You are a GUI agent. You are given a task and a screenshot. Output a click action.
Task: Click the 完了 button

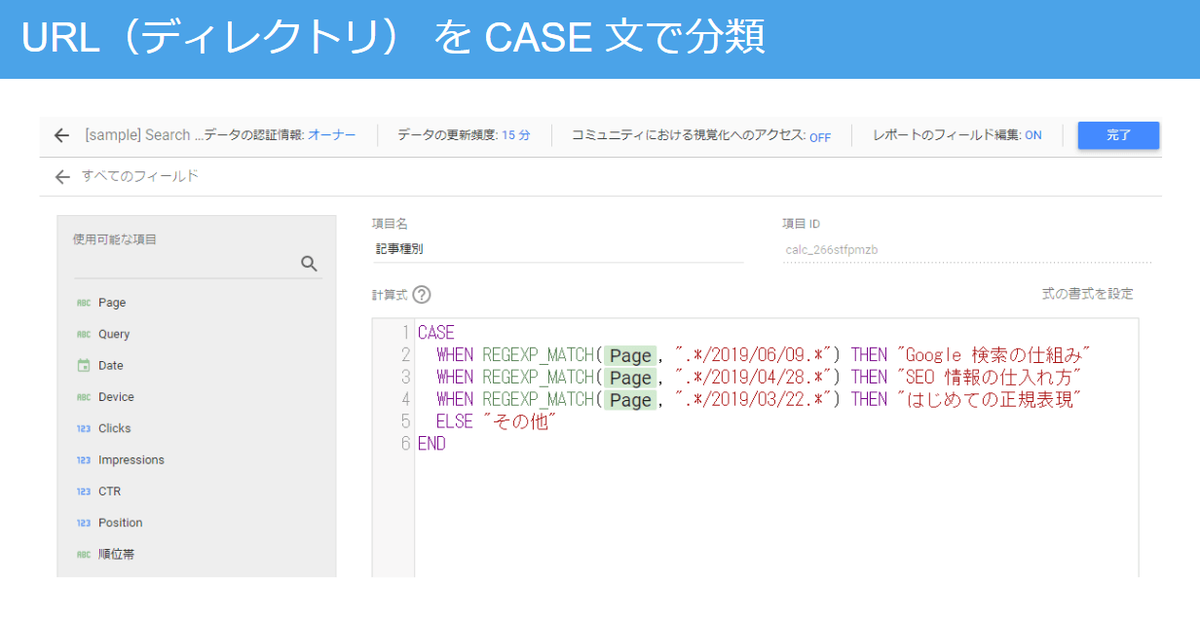click(x=1118, y=135)
